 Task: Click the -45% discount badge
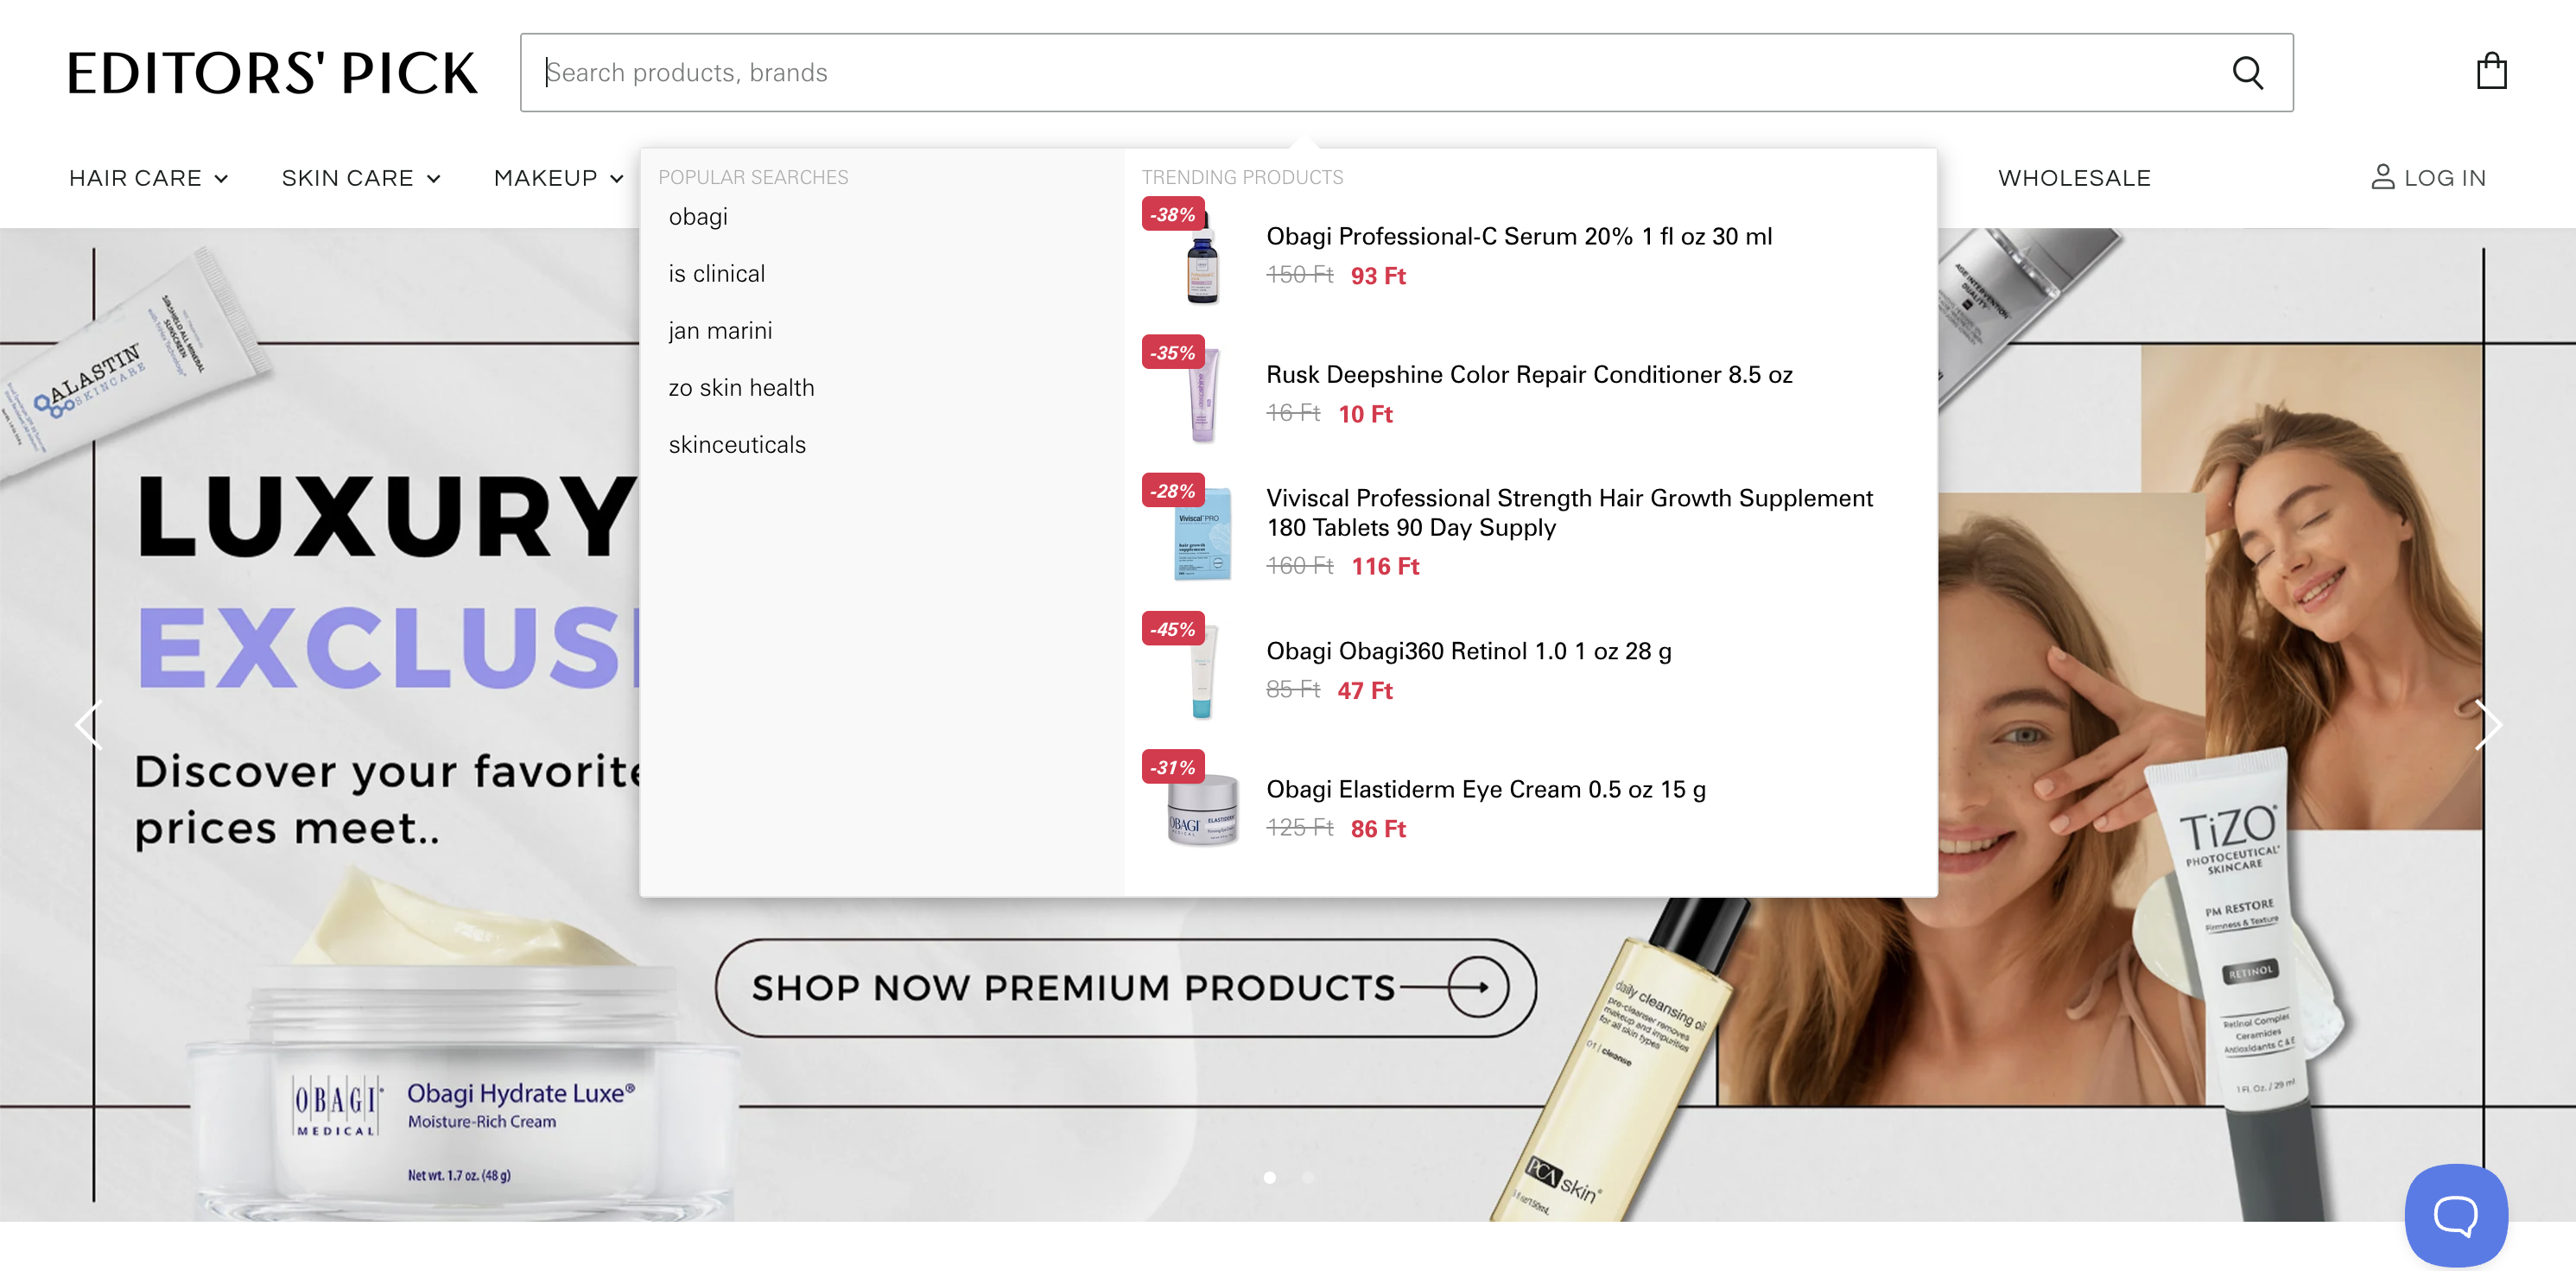tap(1173, 629)
